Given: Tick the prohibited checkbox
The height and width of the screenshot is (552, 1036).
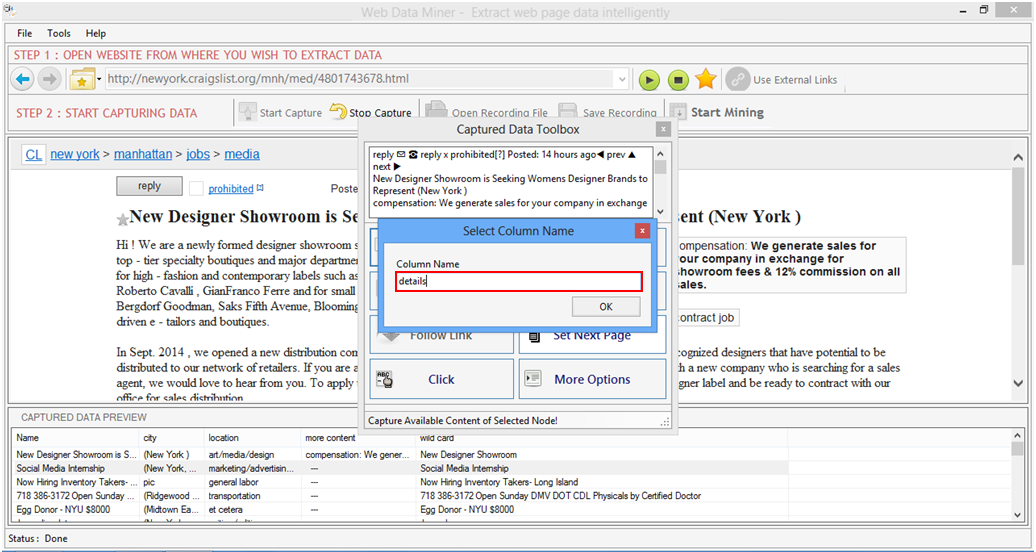Looking at the screenshot, I should 196,188.
